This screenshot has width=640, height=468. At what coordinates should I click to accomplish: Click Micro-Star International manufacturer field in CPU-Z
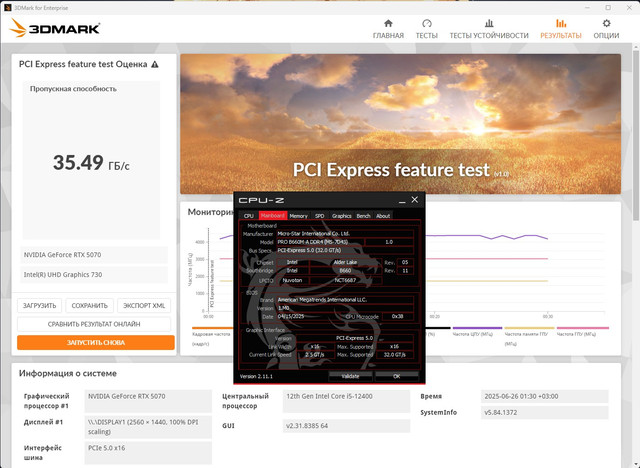[345, 234]
